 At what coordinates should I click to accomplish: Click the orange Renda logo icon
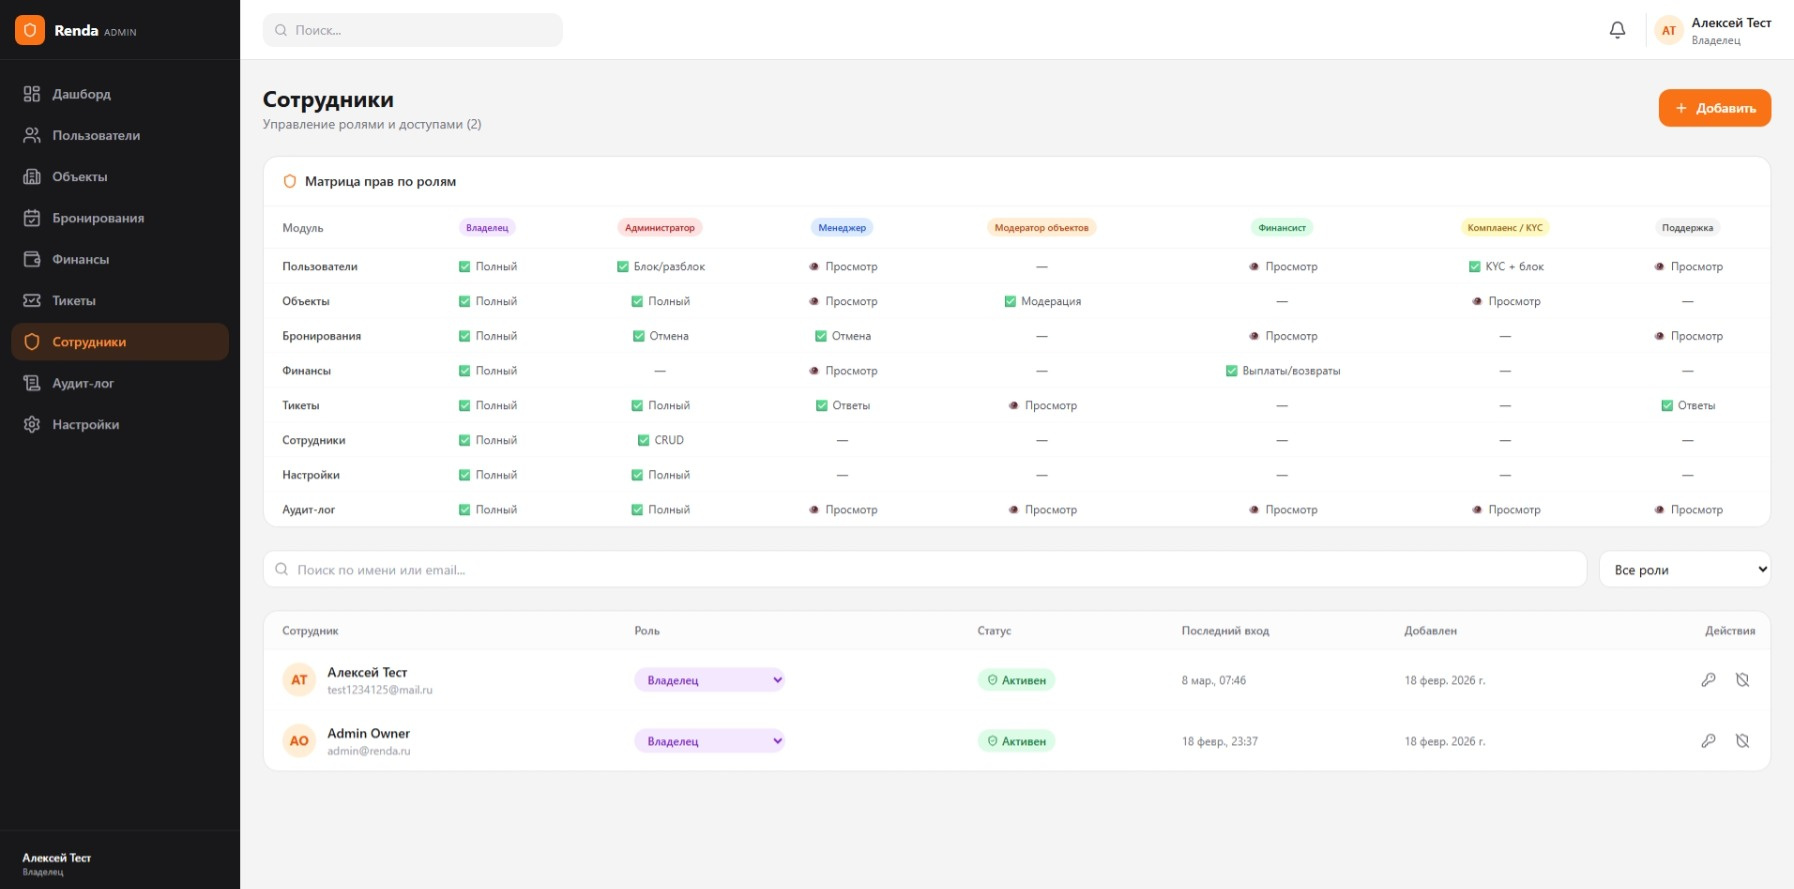coord(30,30)
